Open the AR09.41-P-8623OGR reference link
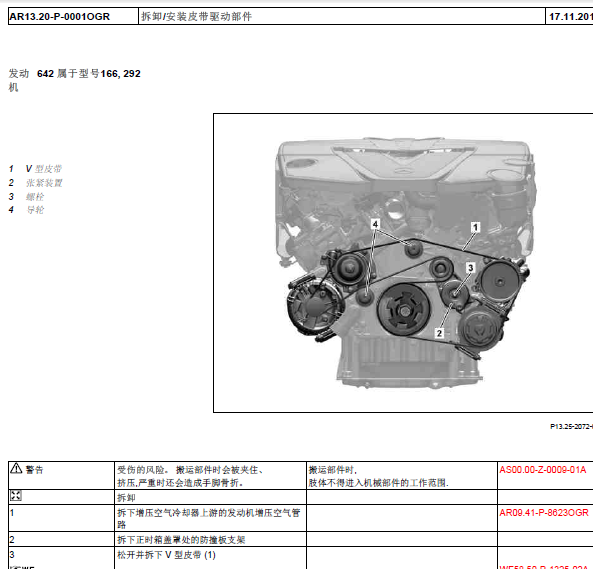 543,513
